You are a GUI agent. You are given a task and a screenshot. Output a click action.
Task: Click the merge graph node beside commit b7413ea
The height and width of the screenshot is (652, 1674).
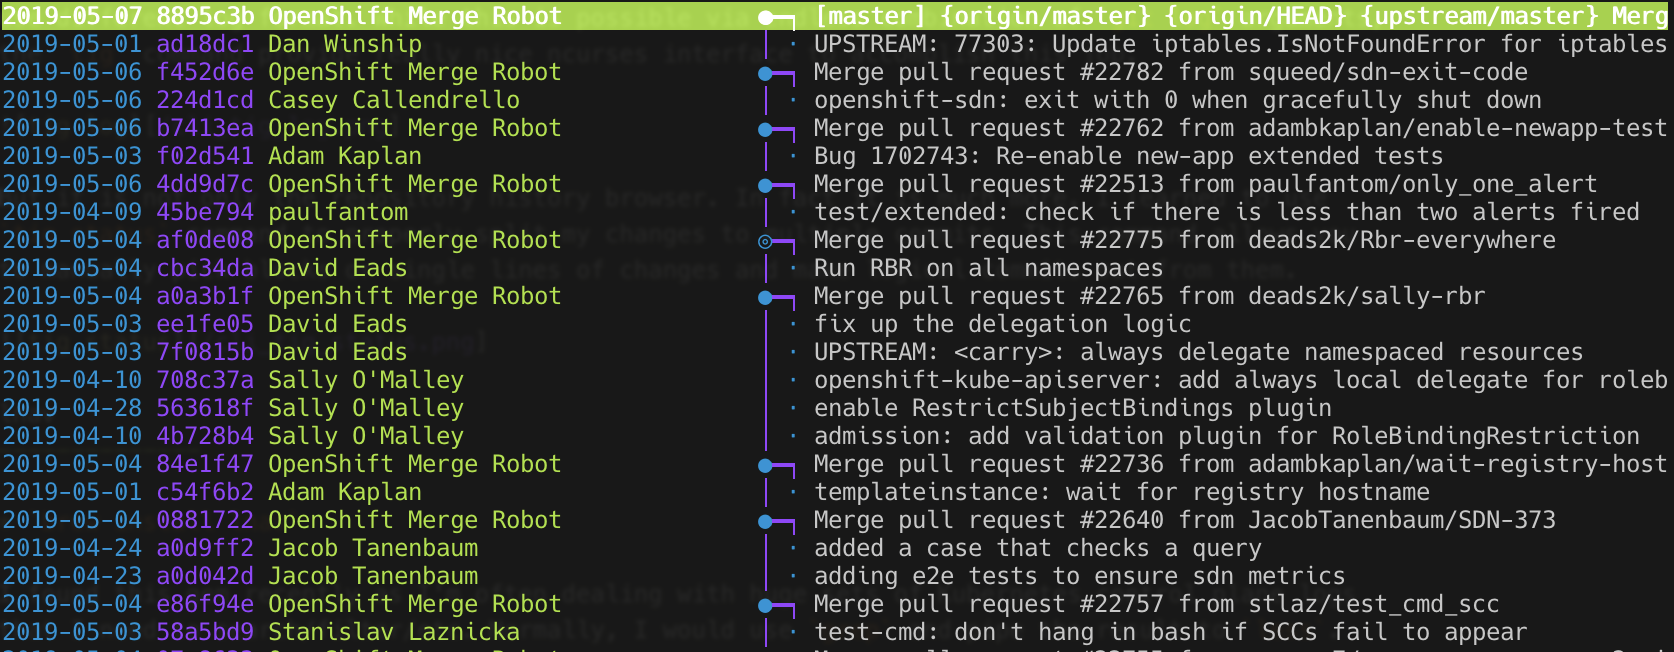pyautogui.click(x=765, y=129)
